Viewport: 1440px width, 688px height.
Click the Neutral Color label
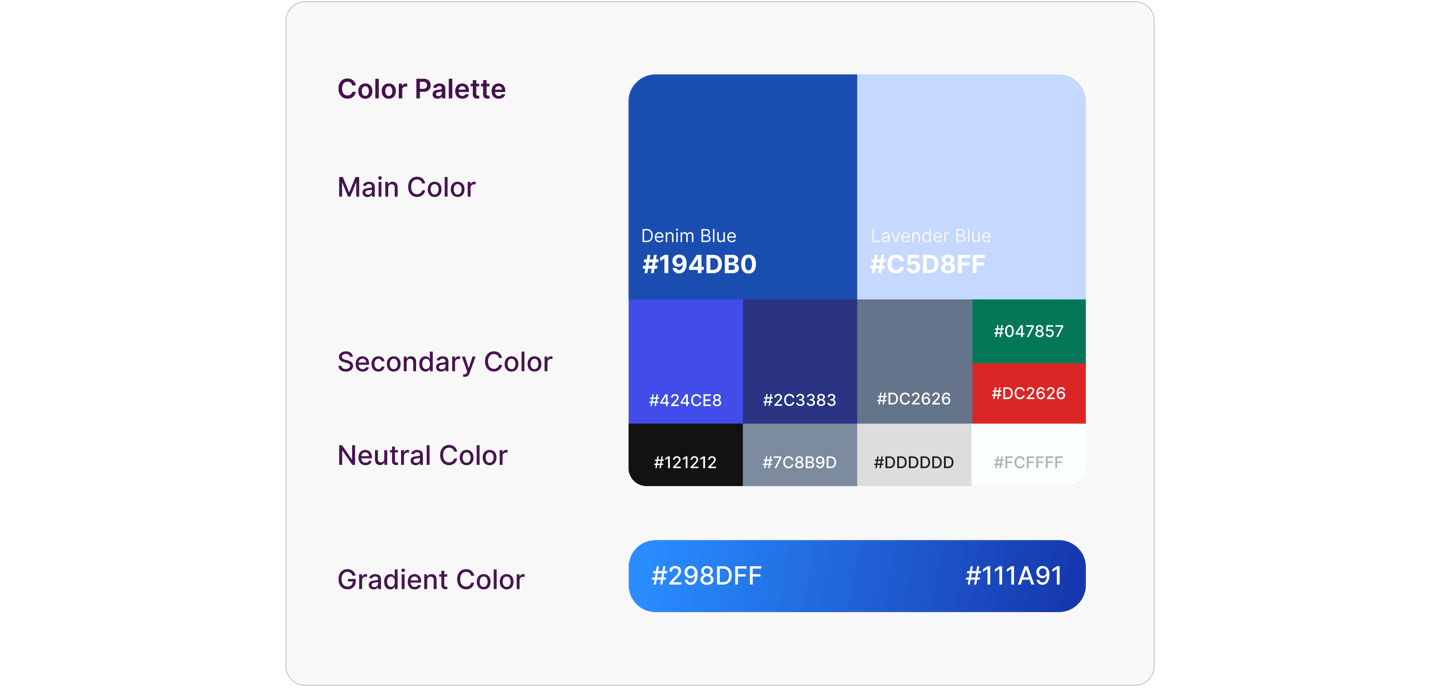point(422,455)
